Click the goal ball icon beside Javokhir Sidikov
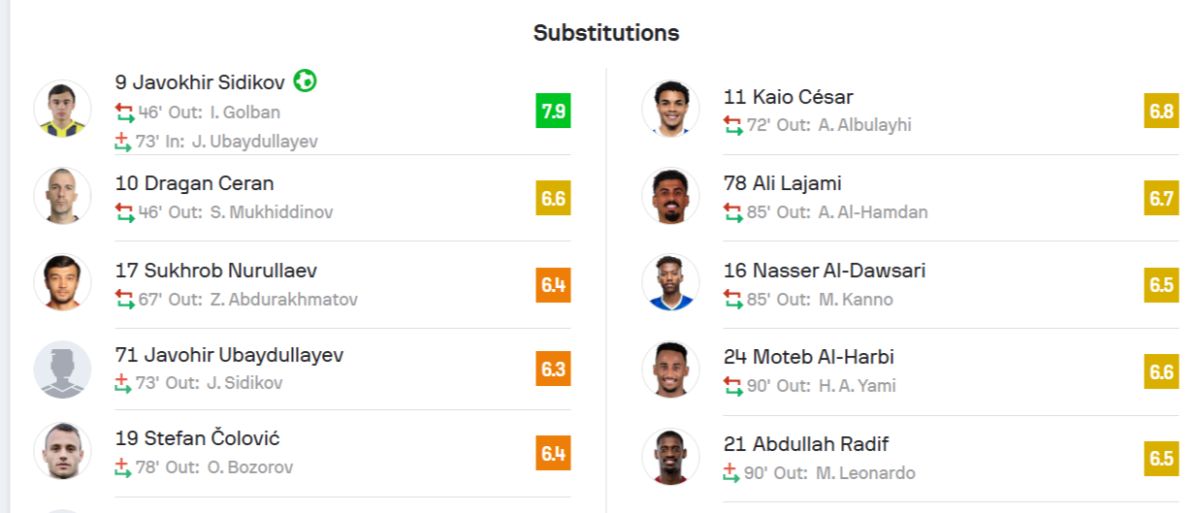Image resolution: width=1200 pixels, height=513 pixels. (x=305, y=81)
